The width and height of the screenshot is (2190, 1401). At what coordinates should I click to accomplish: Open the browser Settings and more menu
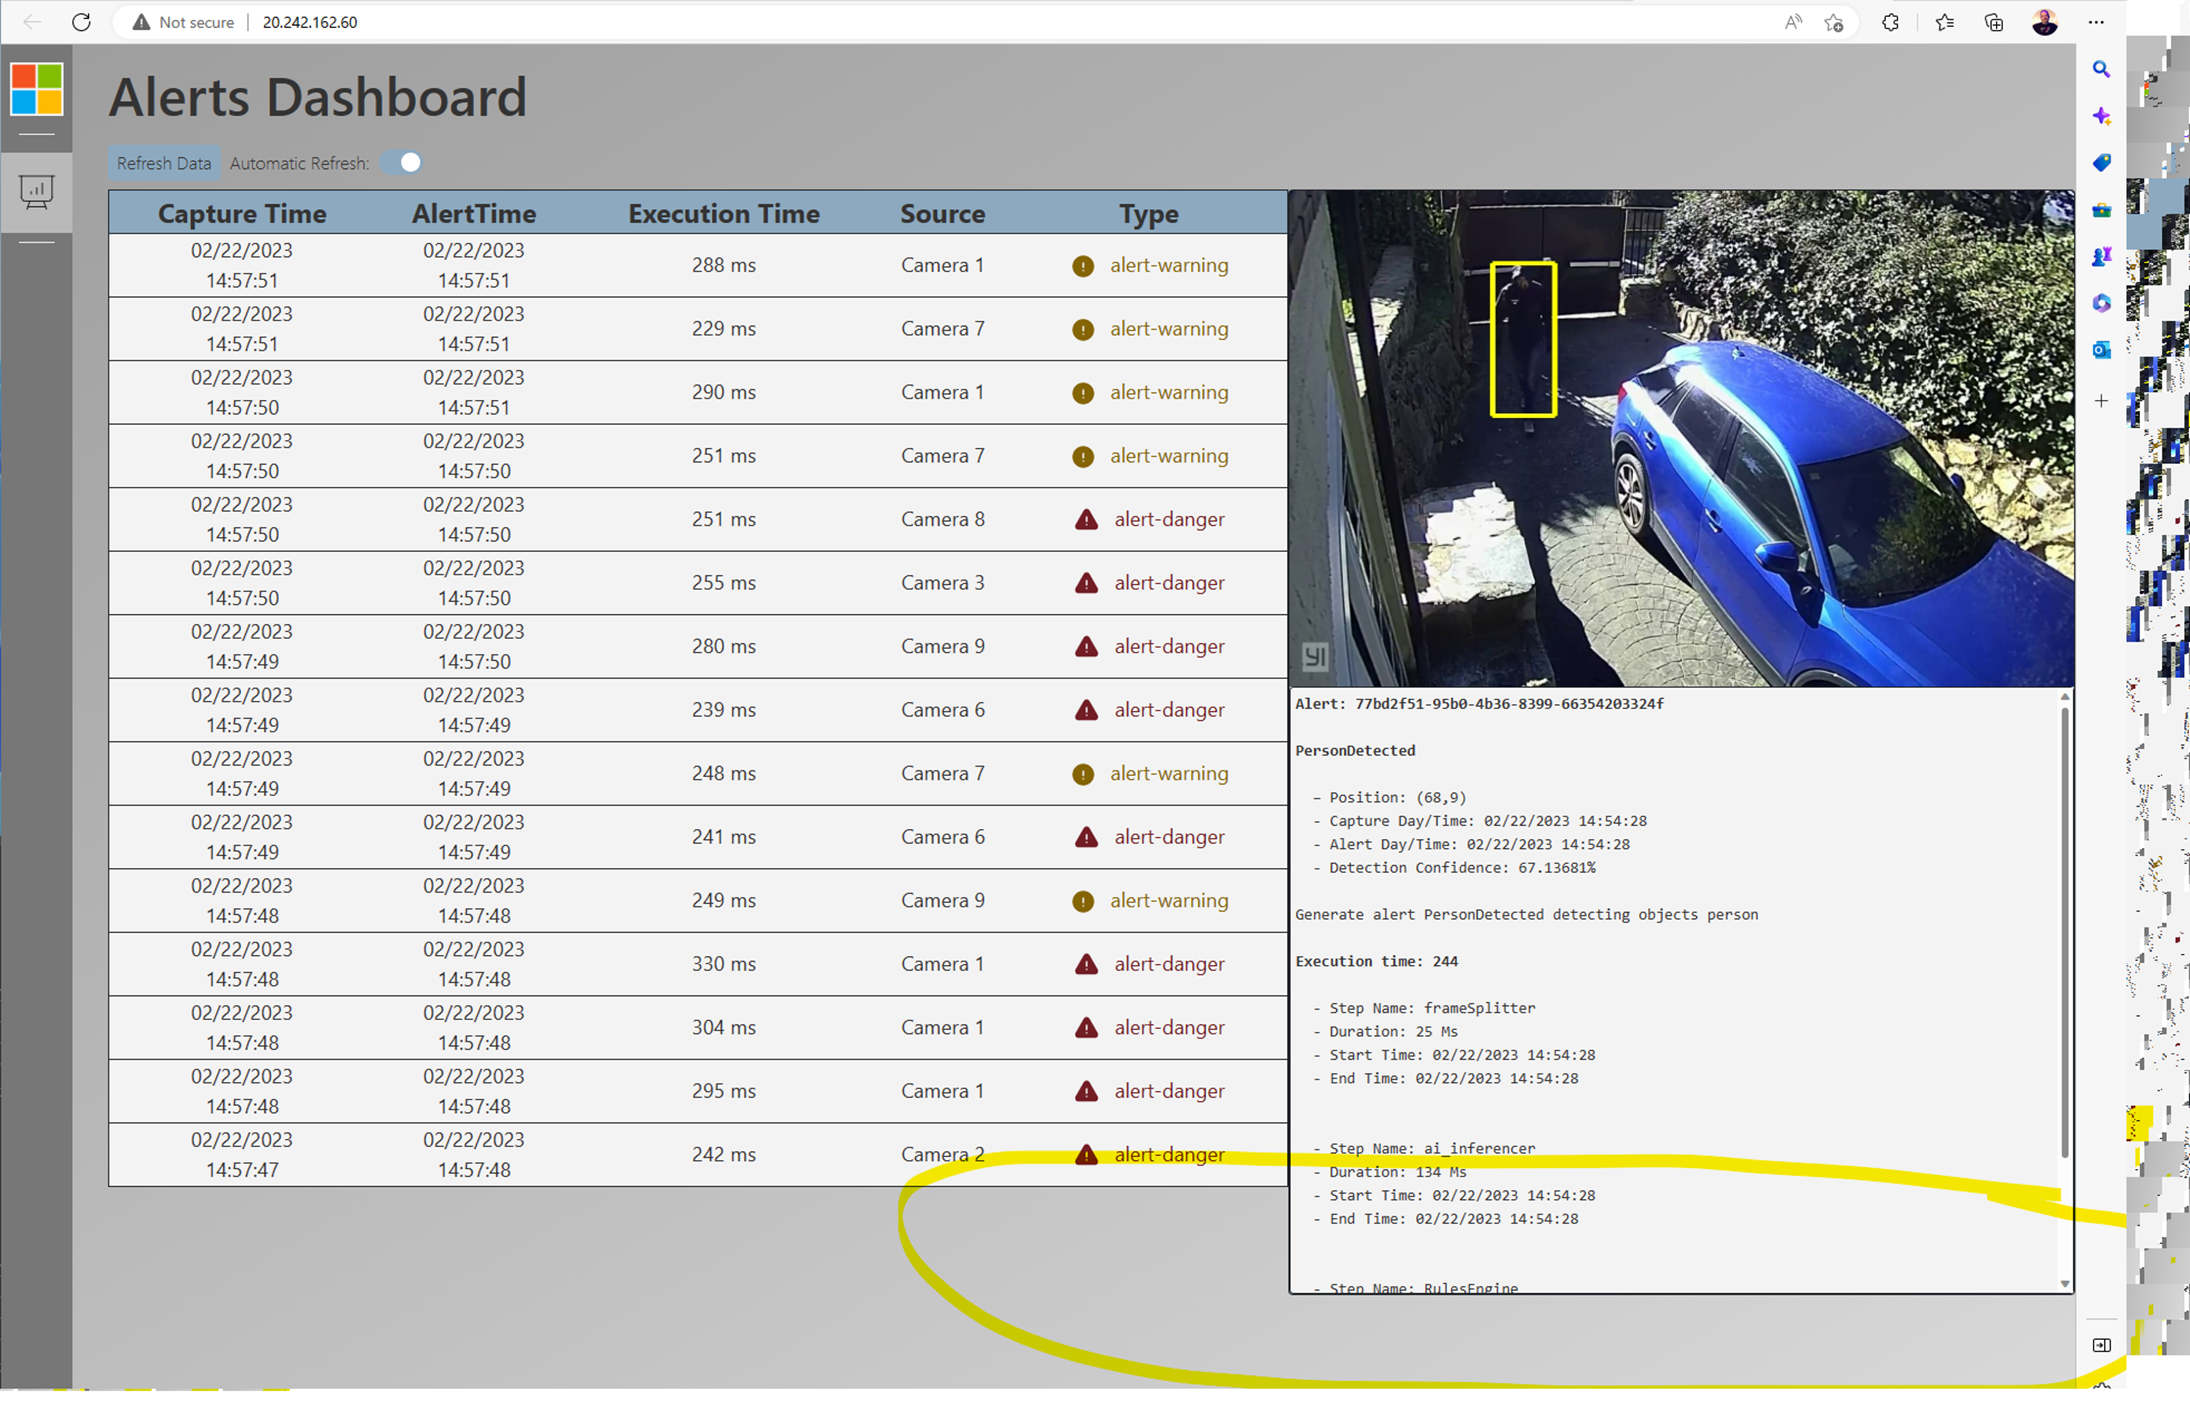tap(2096, 22)
